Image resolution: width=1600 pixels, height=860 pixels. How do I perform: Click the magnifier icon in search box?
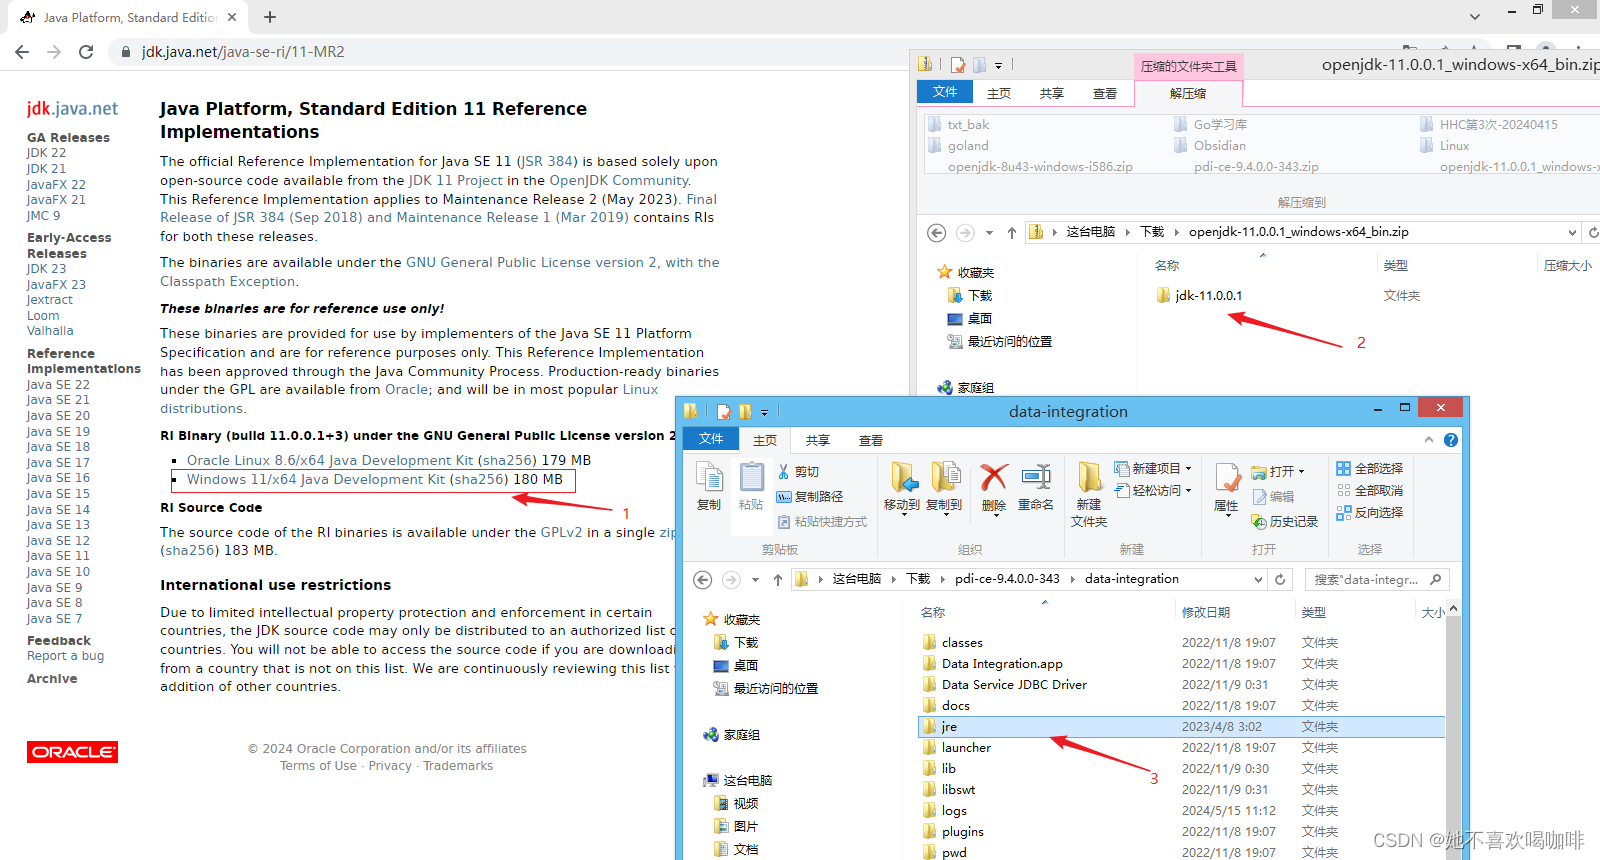tap(1435, 579)
